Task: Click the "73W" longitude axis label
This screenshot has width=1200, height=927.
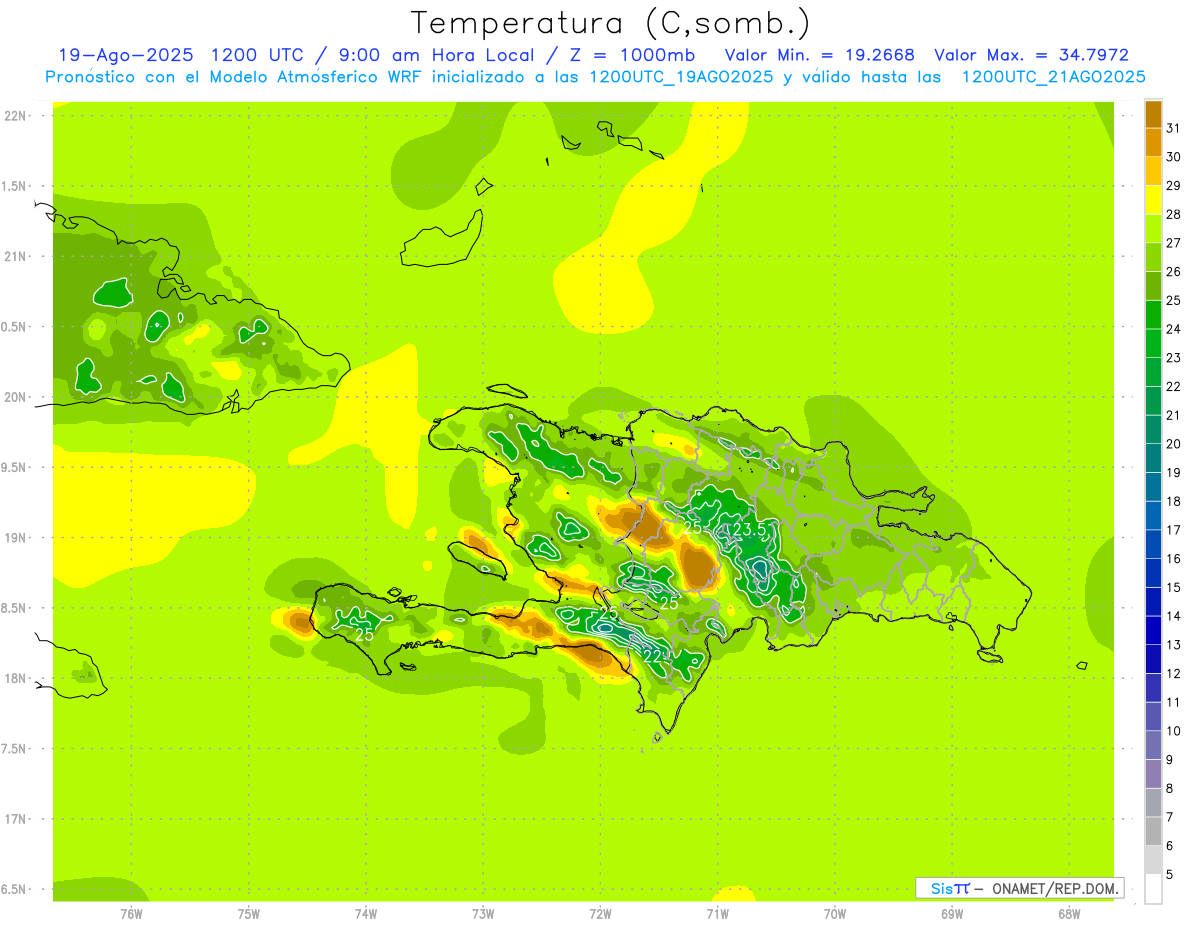Action: pyautogui.click(x=483, y=914)
